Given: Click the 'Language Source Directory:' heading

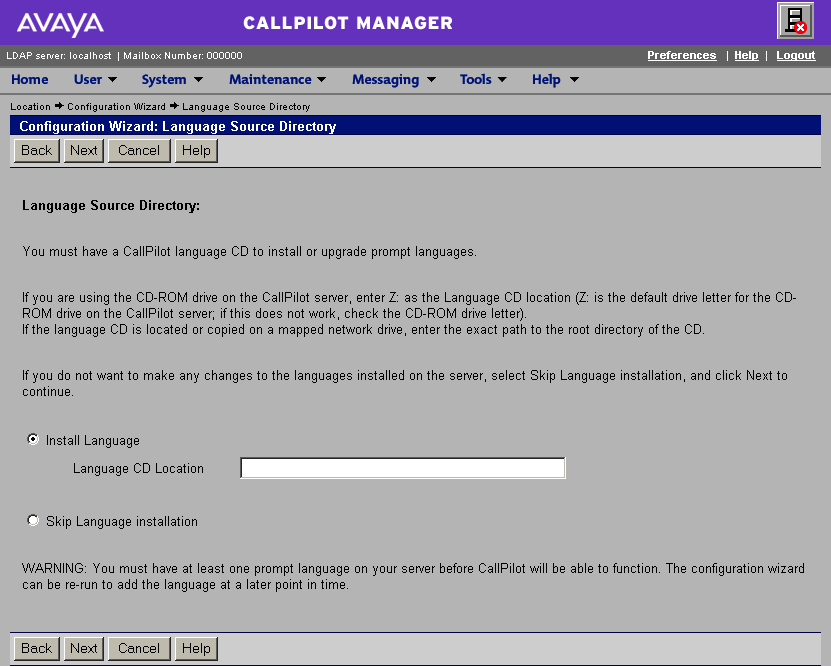Looking at the screenshot, I should [x=111, y=206].
